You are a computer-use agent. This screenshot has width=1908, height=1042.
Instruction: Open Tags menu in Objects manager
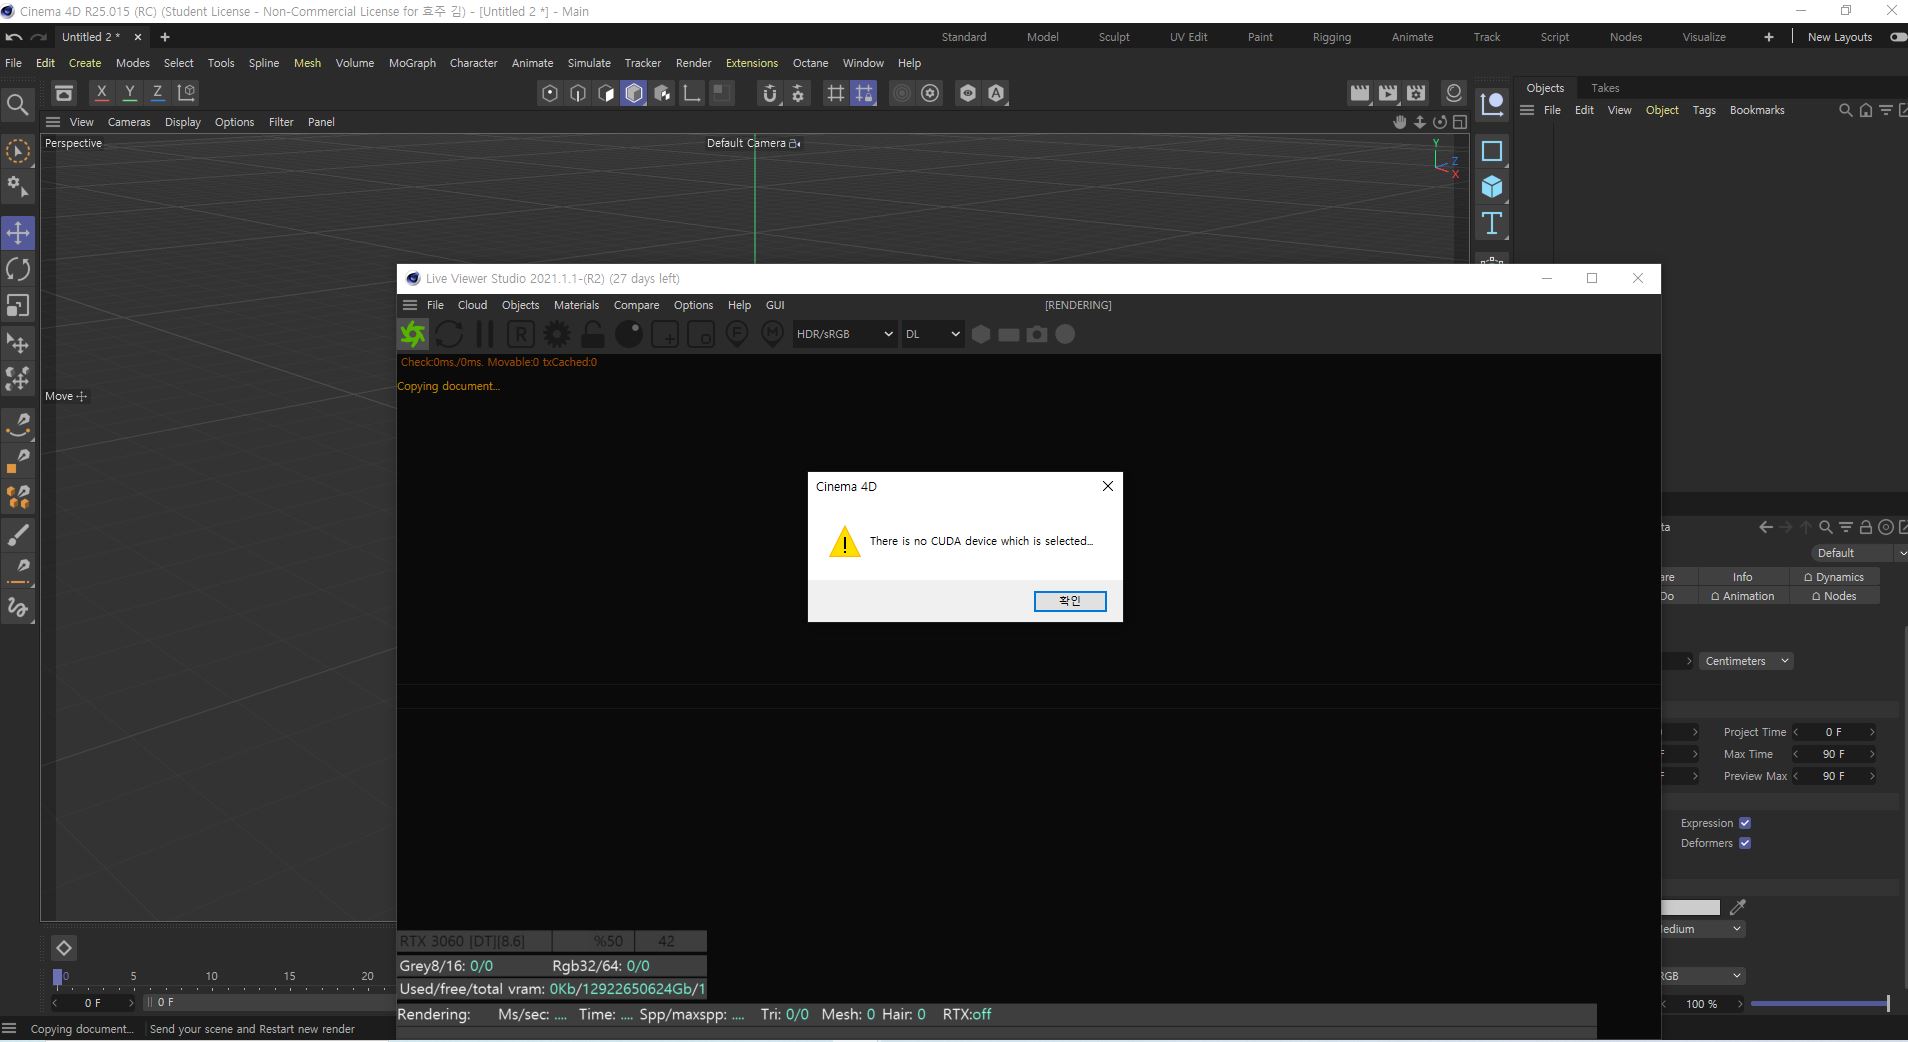[x=1704, y=110]
